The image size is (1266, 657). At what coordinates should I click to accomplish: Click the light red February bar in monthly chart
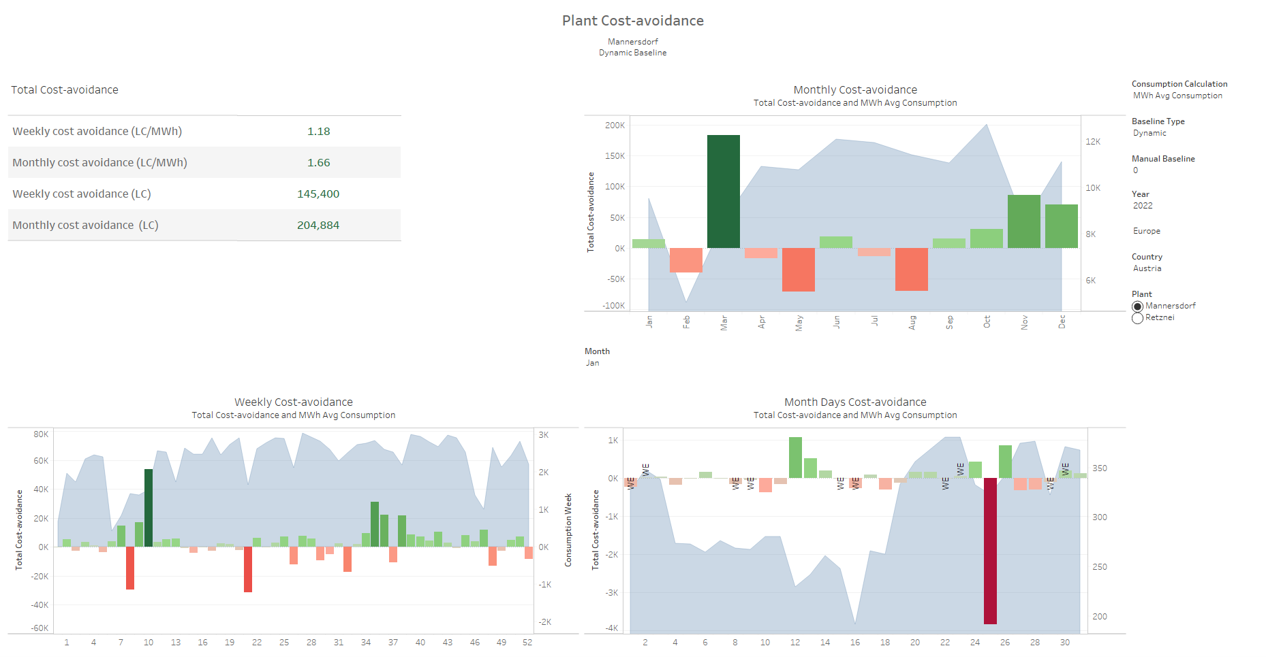[686, 260]
